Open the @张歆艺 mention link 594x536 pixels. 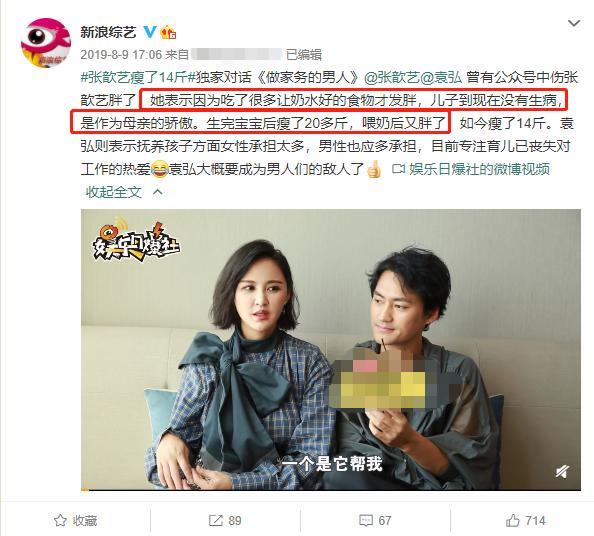pyautogui.click(x=392, y=78)
